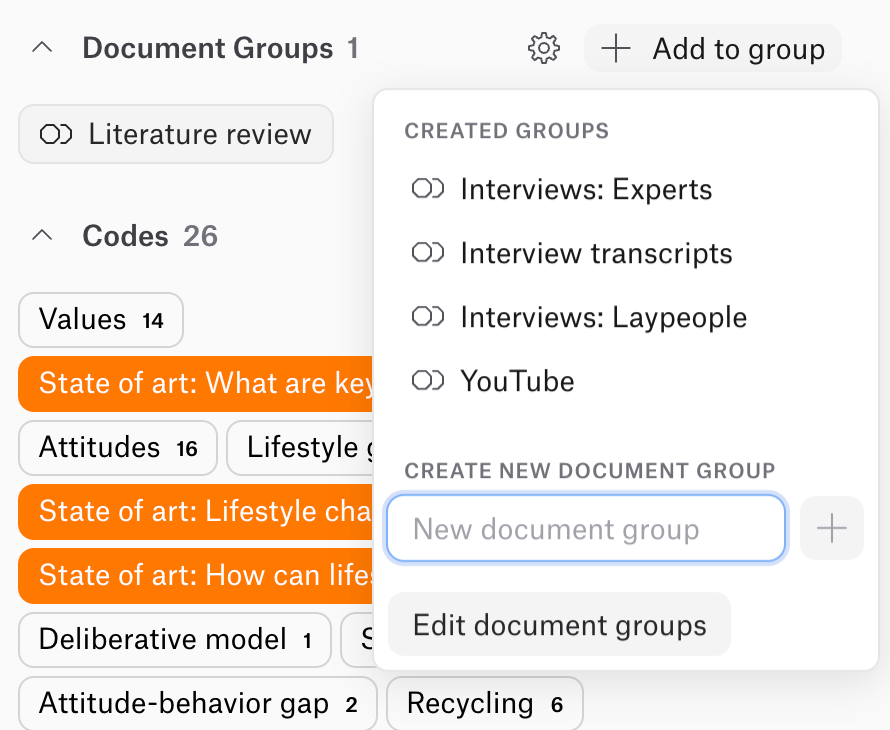Open the Add to group dropdown
The image size is (890, 730).
[x=713, y=48]
